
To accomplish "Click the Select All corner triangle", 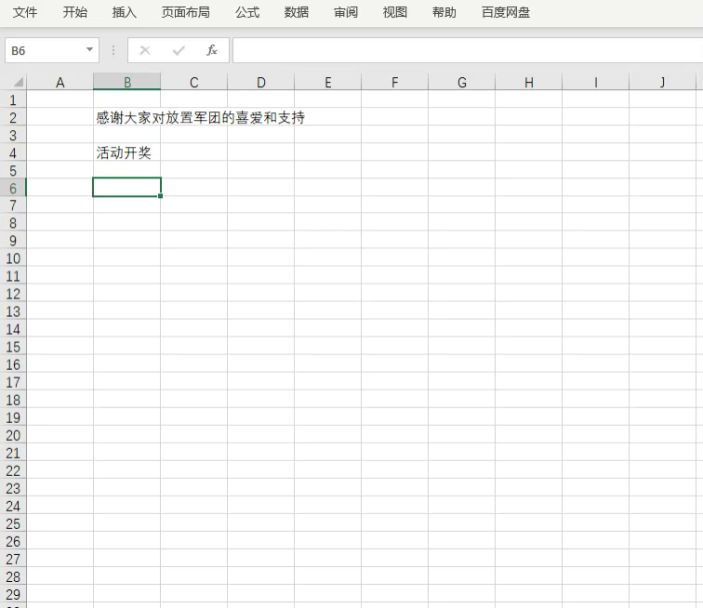I will [x=18, y=83].
